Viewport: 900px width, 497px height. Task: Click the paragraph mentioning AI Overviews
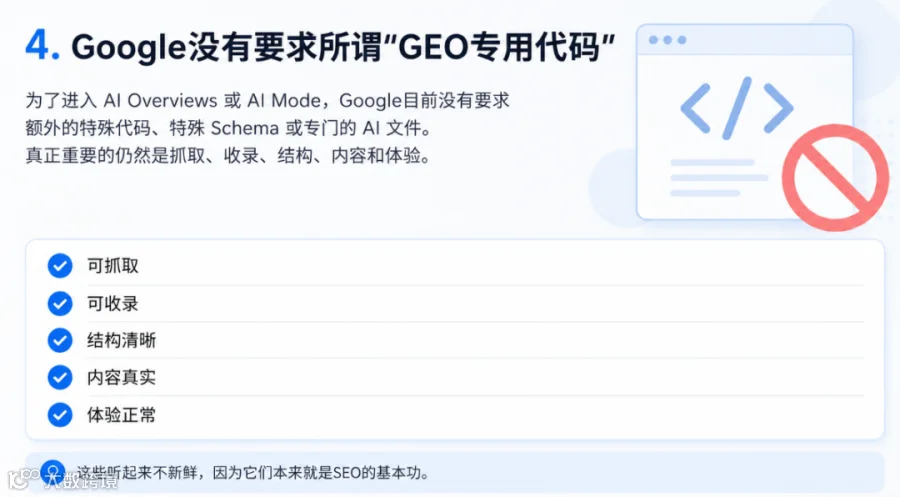pos(267,127)
